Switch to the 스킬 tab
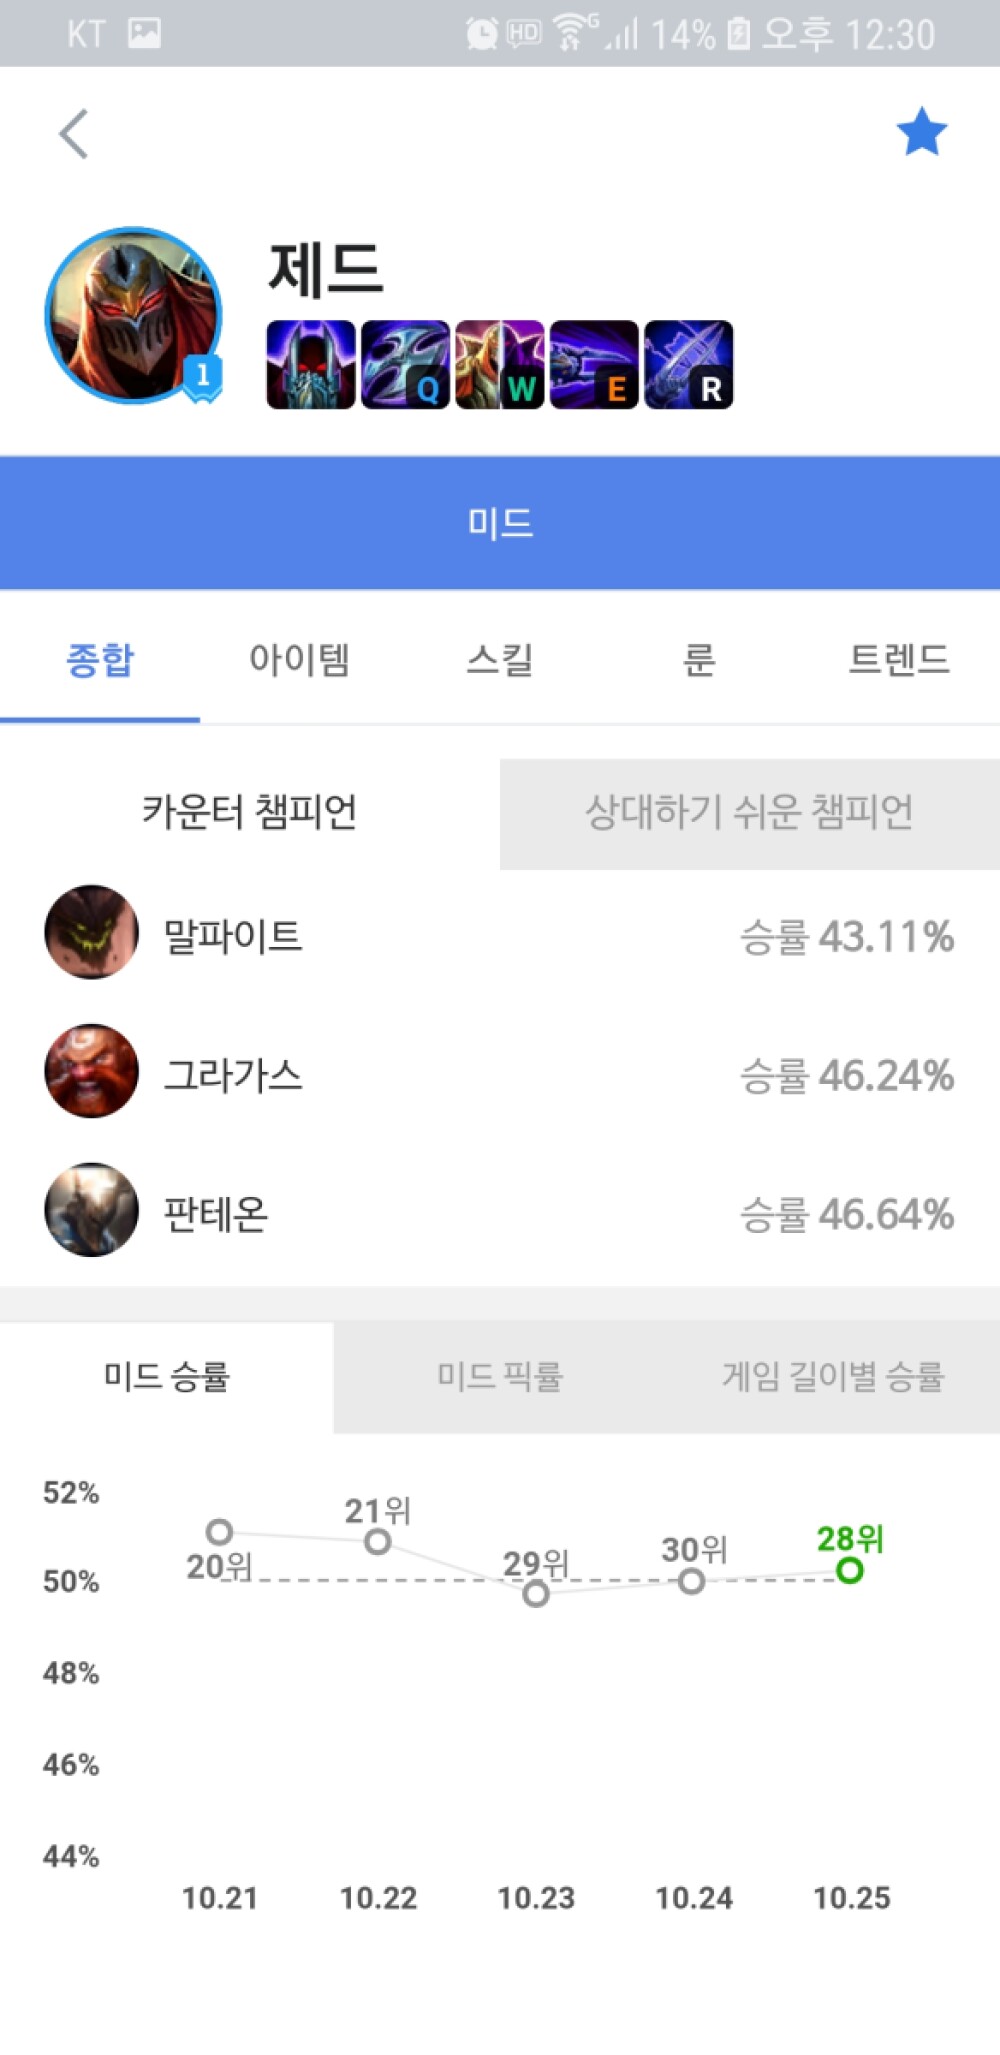The width and height of the screenshot is (1000, 2055). 500,660
